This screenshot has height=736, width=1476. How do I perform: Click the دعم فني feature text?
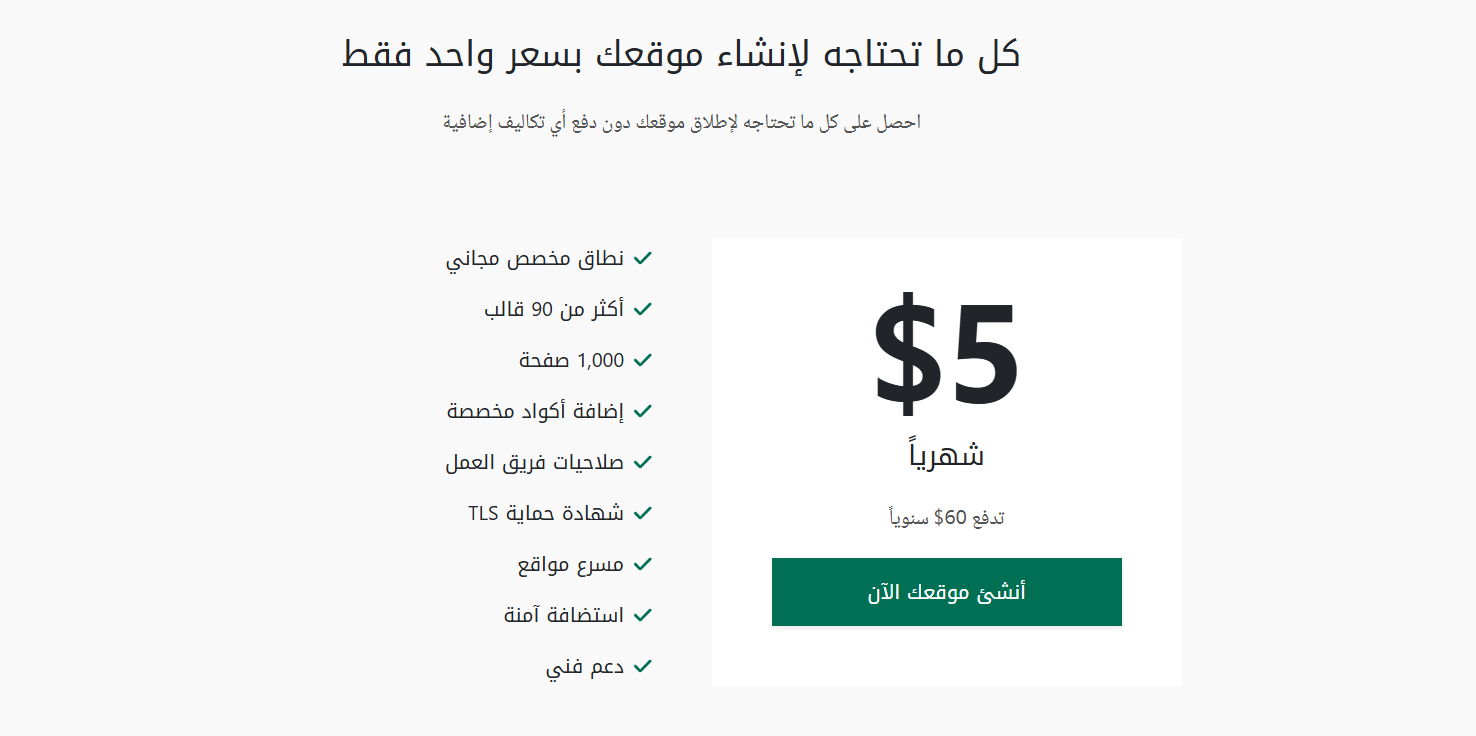585,666
